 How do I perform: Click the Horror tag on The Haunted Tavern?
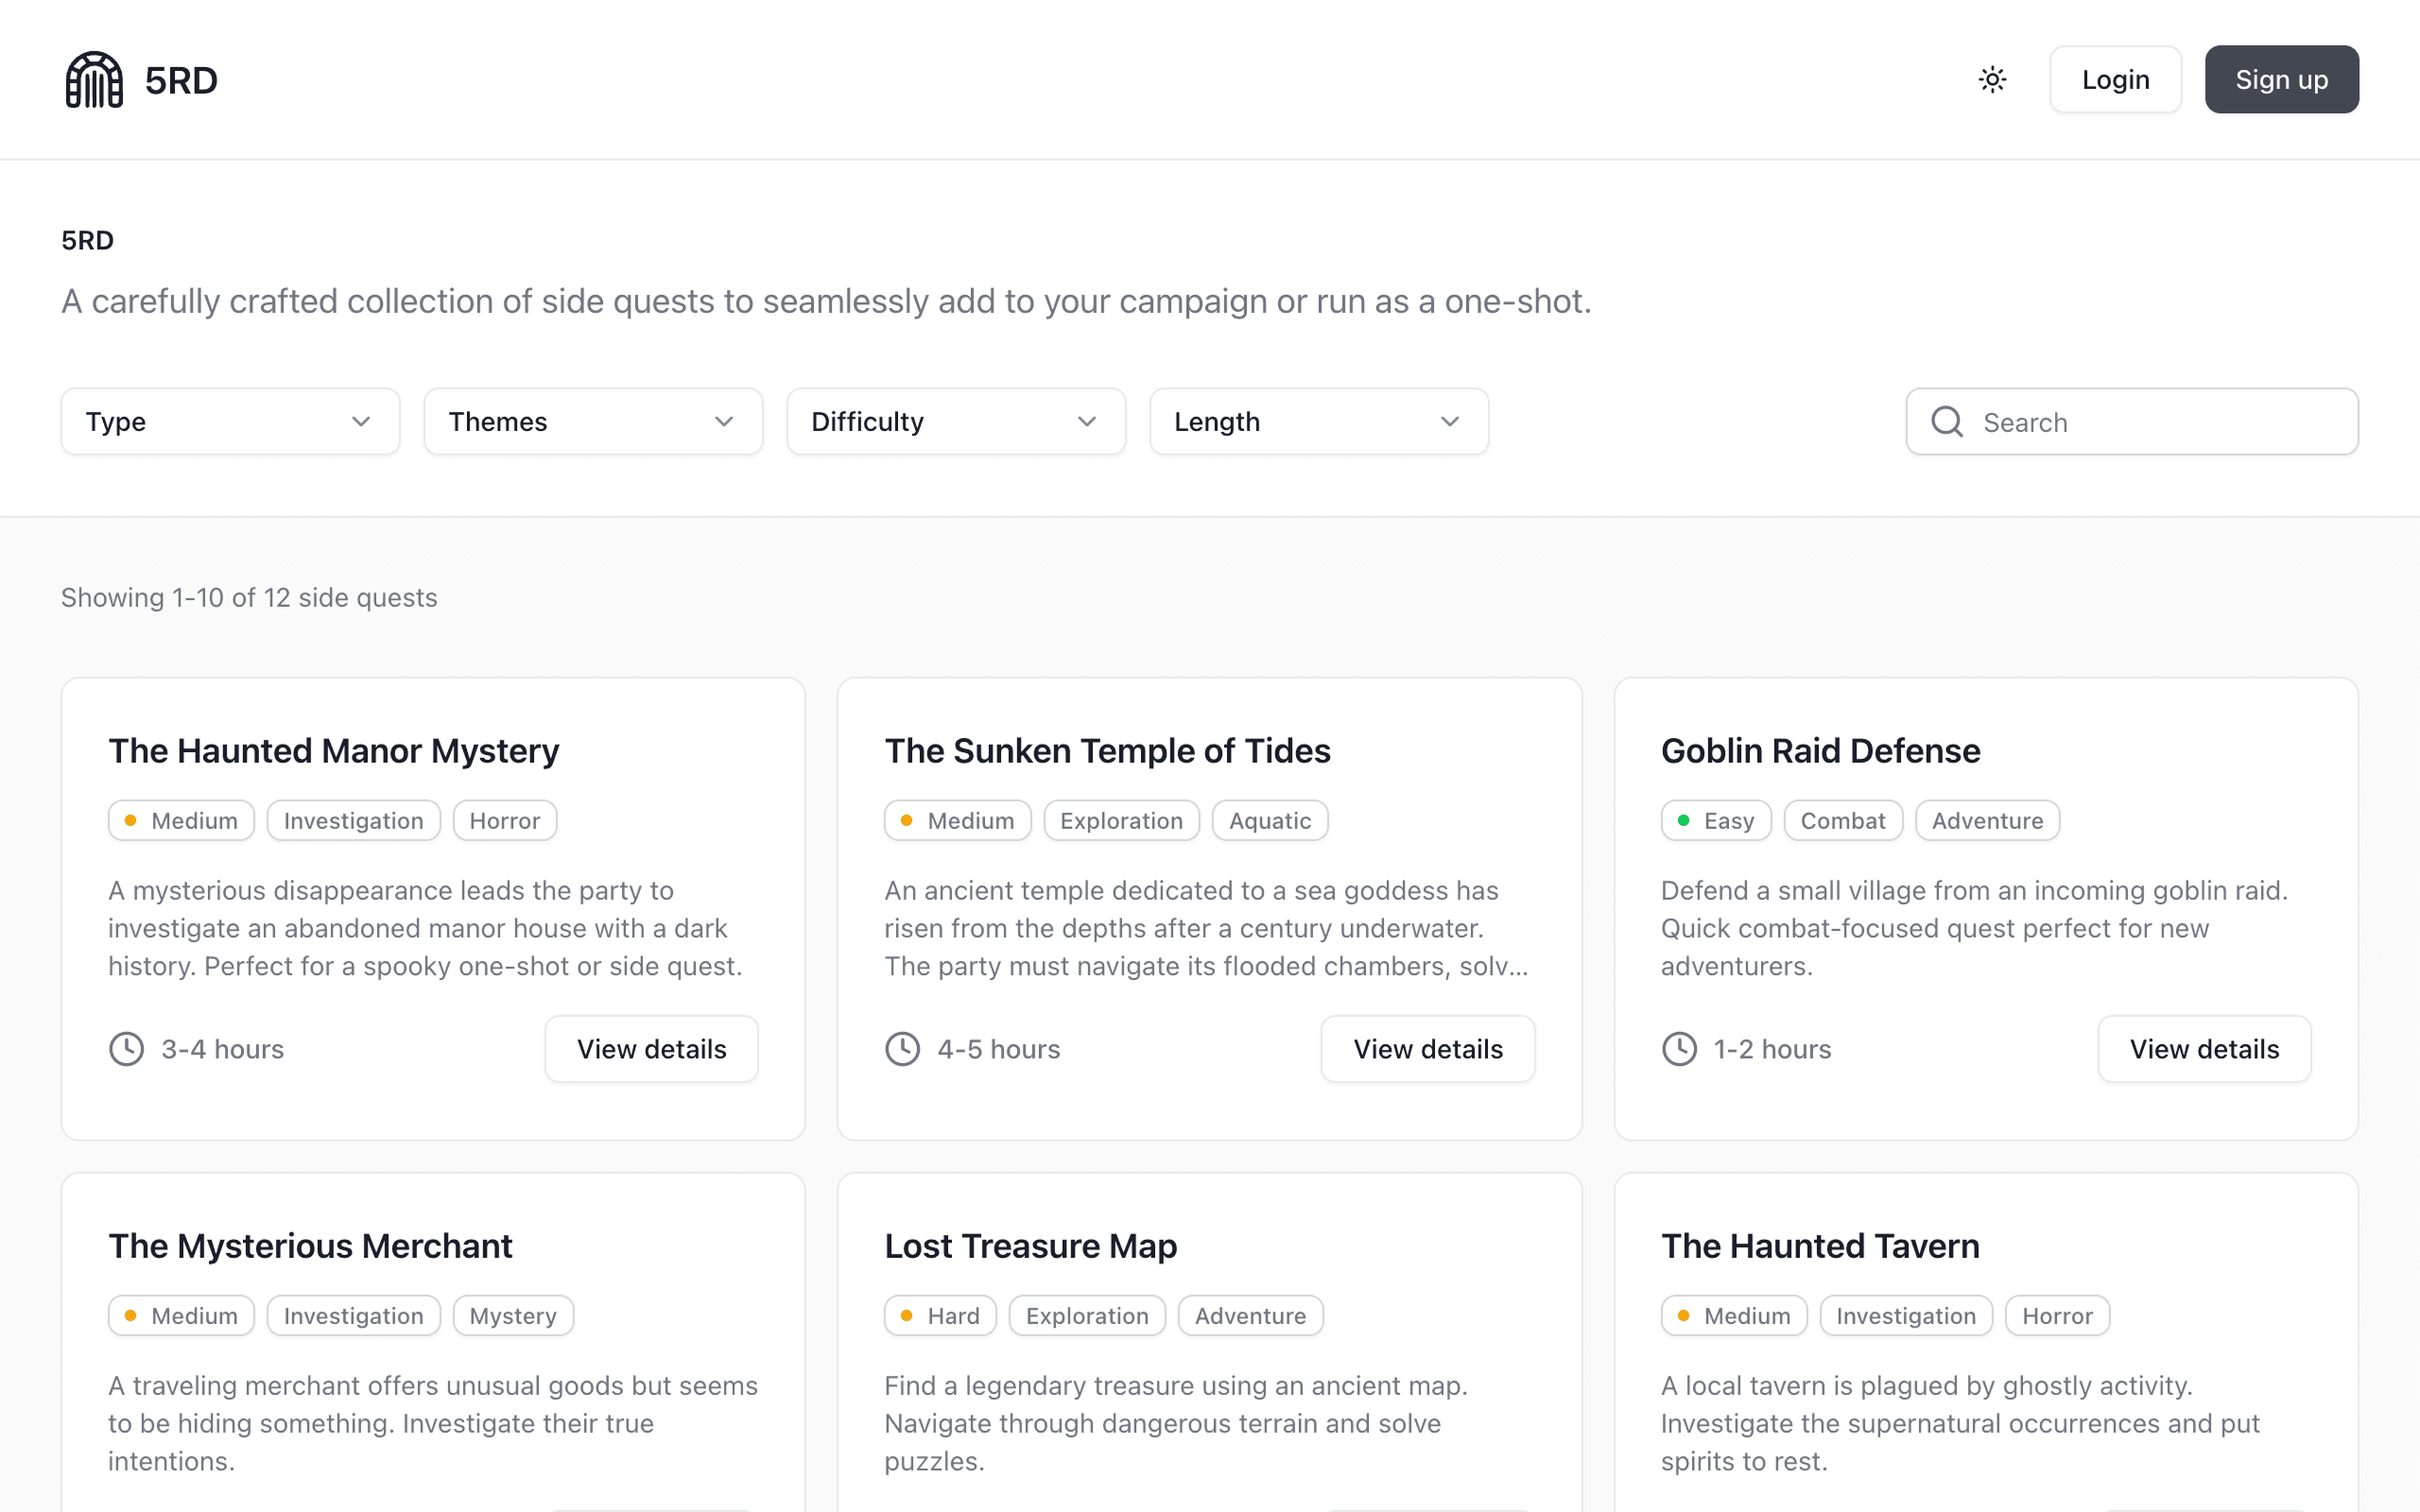pyautogui.click(x=2056, y=1316)
